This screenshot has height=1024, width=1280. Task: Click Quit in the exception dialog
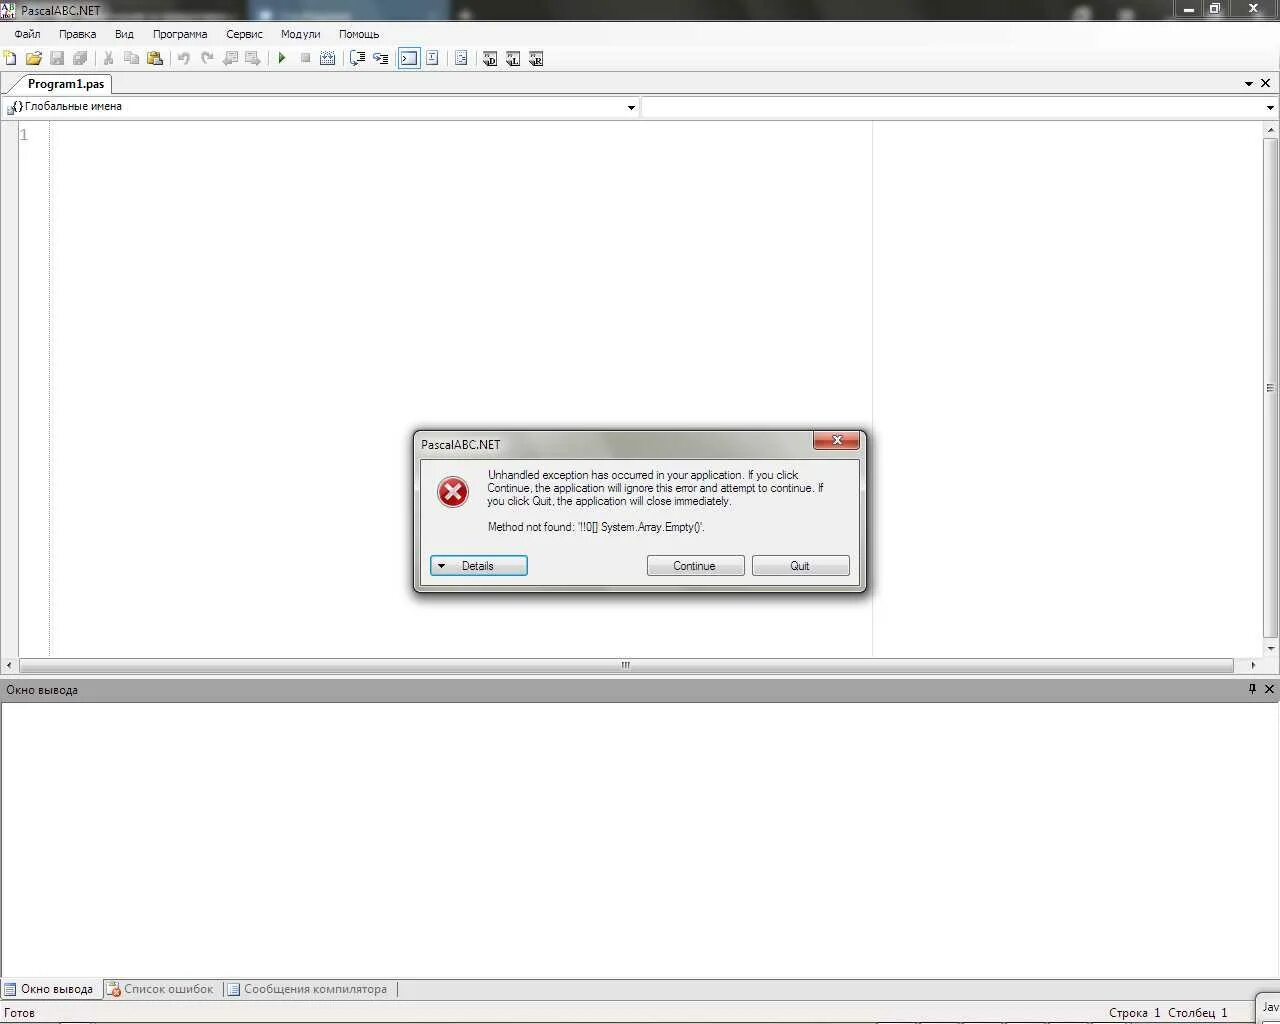click(x=800, y=566)
